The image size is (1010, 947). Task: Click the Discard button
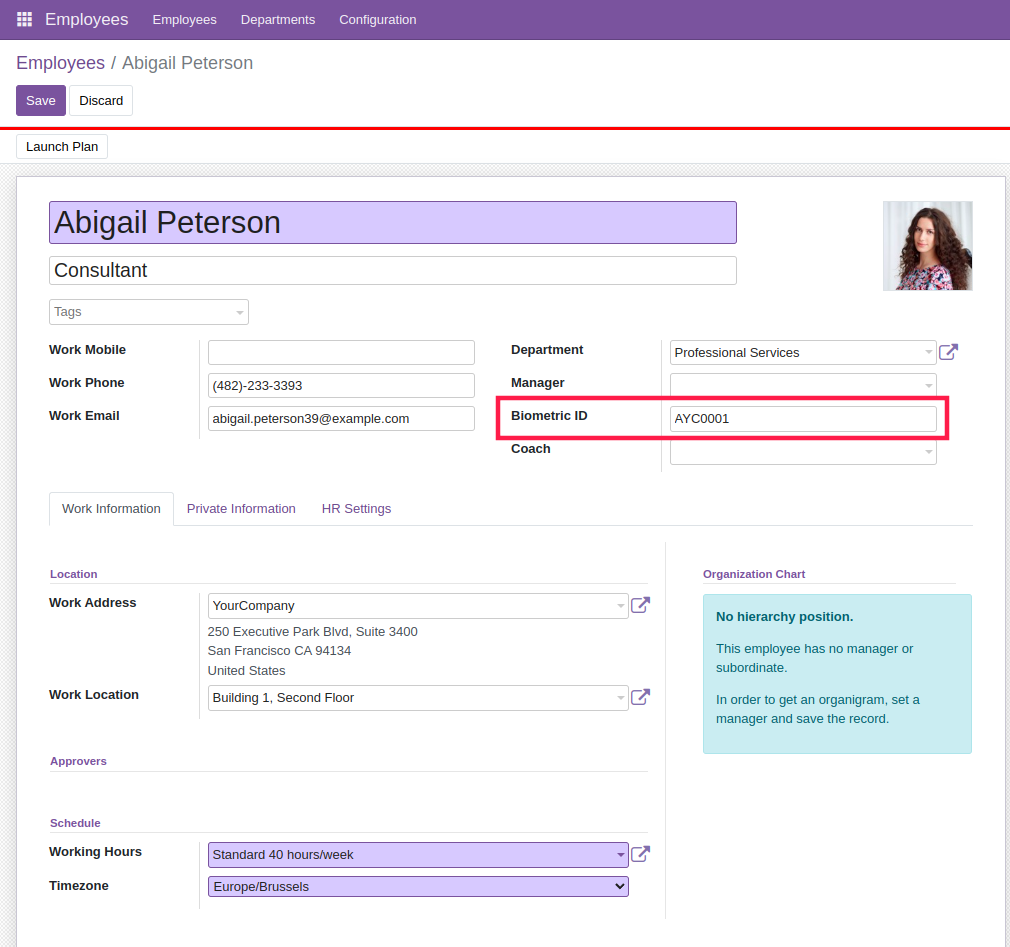click(x=101, y=100)
